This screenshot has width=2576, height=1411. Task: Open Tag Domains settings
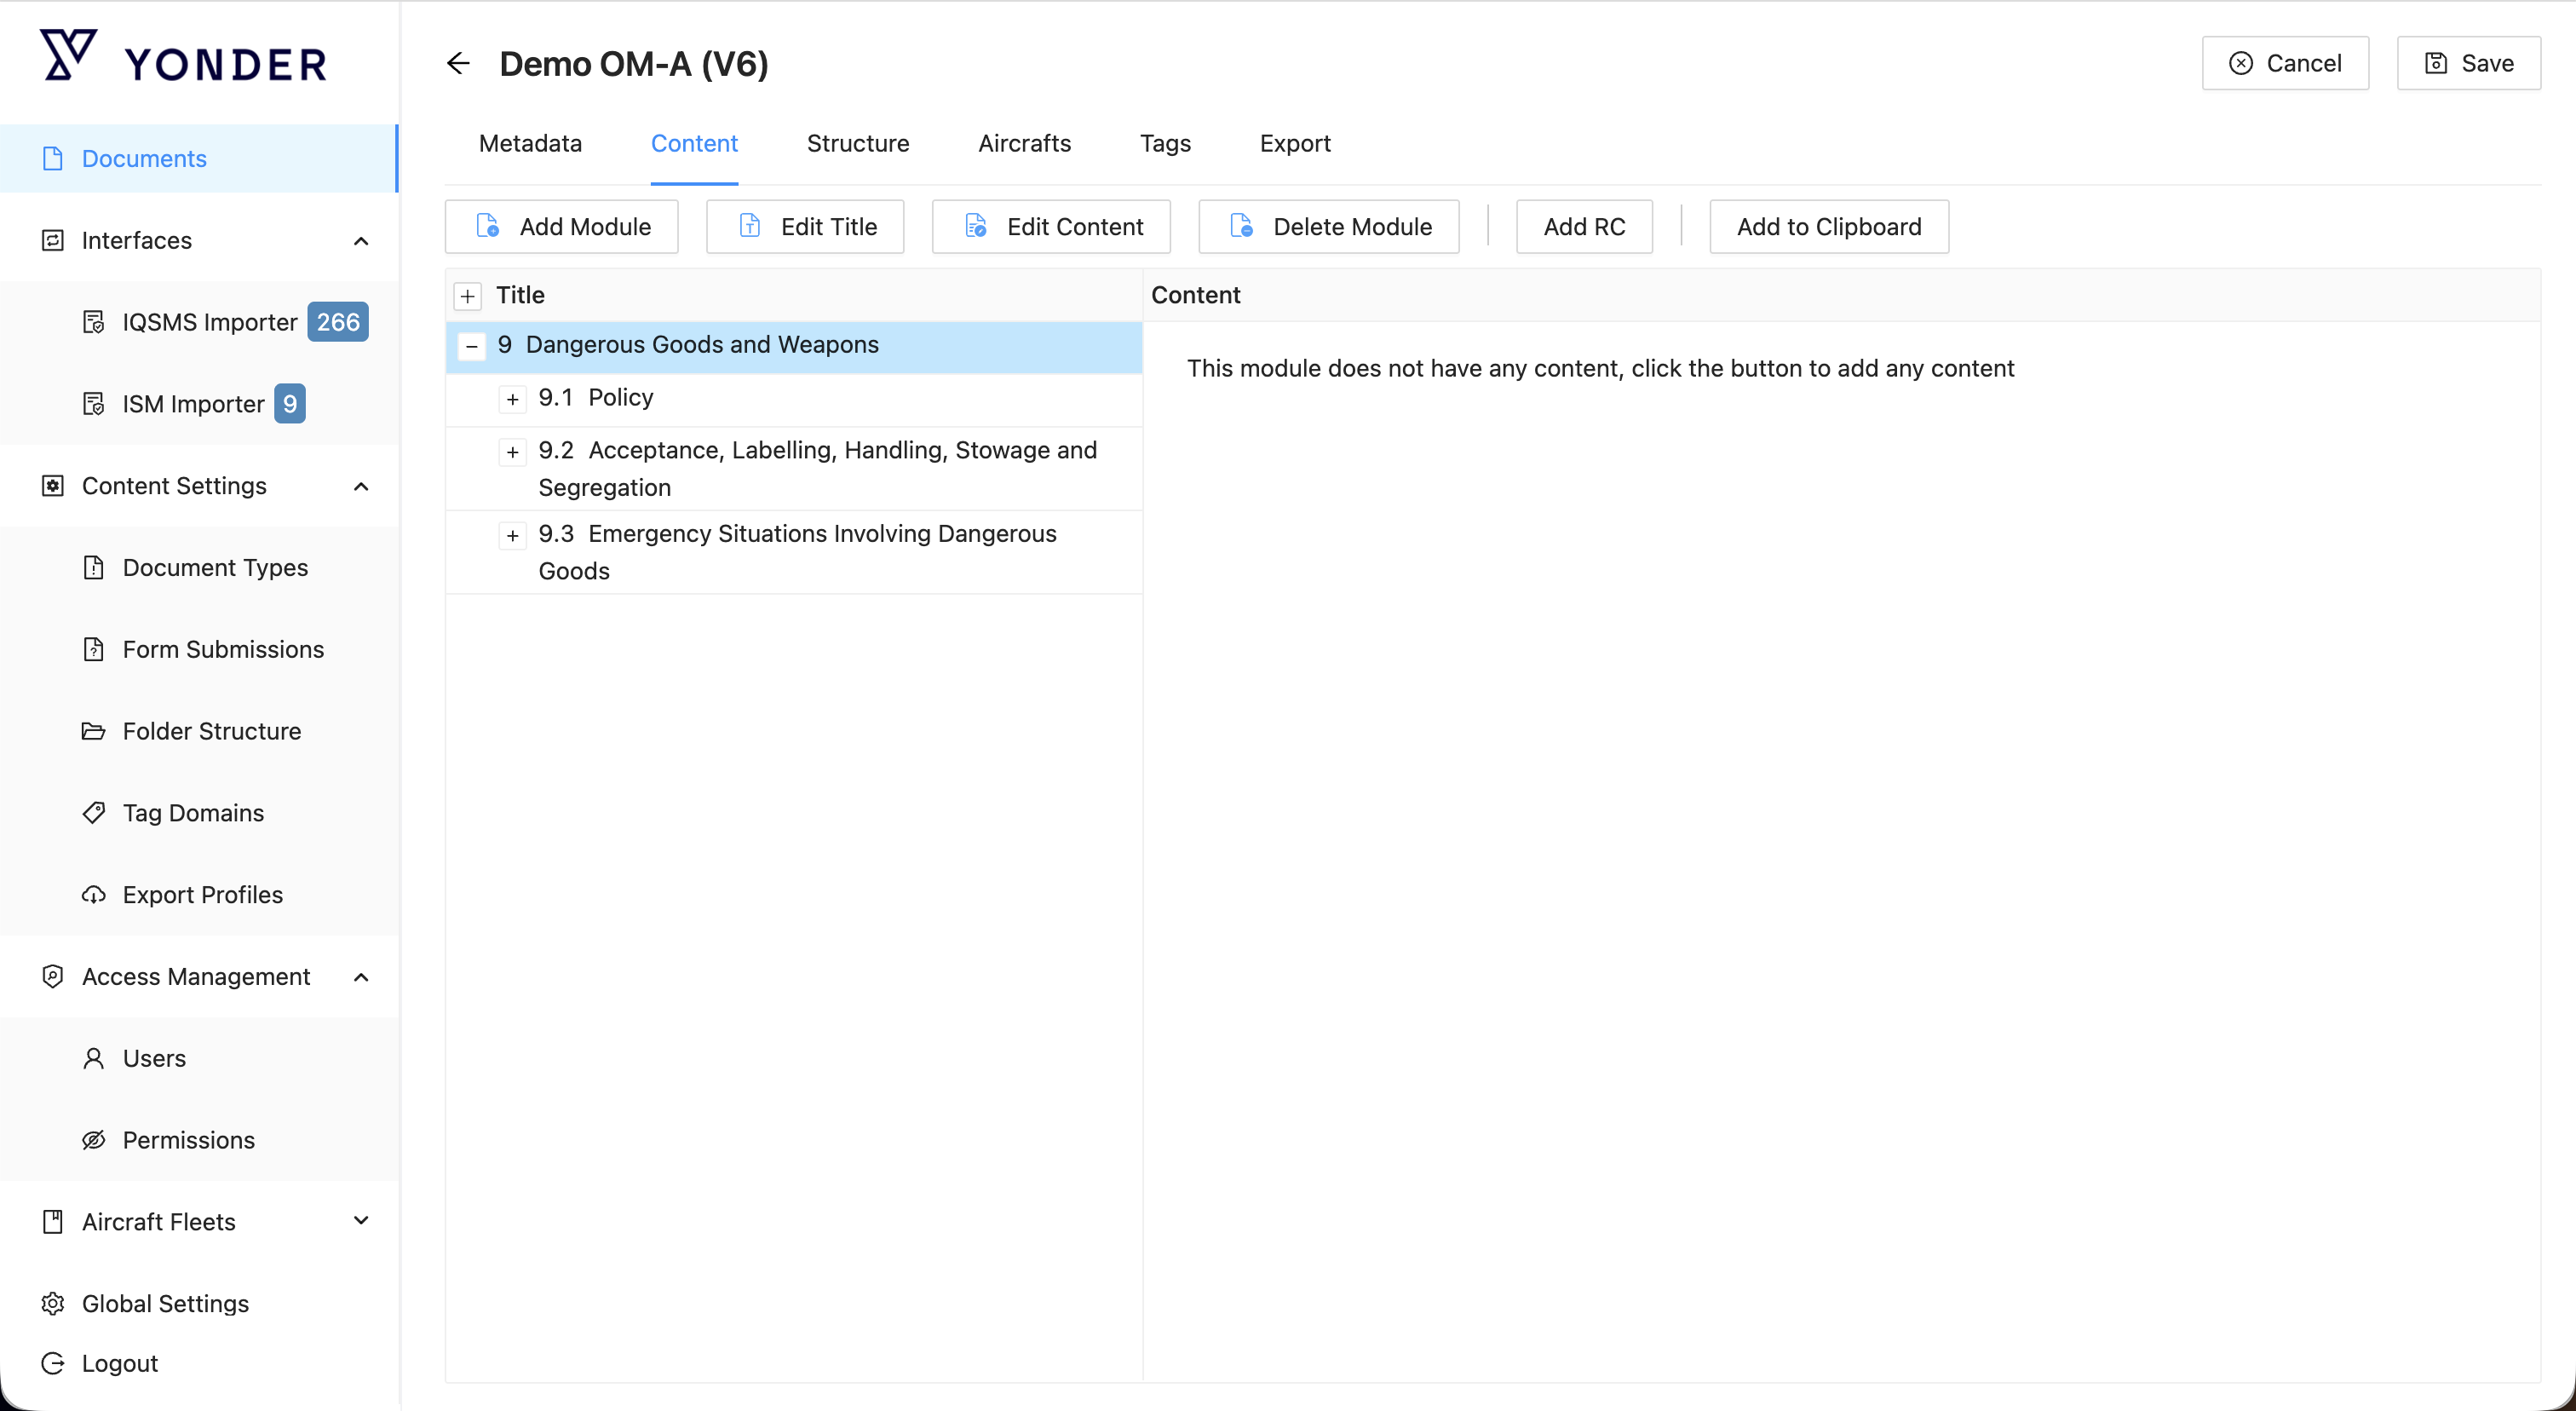pyautogui.click(x=193, y=813)
